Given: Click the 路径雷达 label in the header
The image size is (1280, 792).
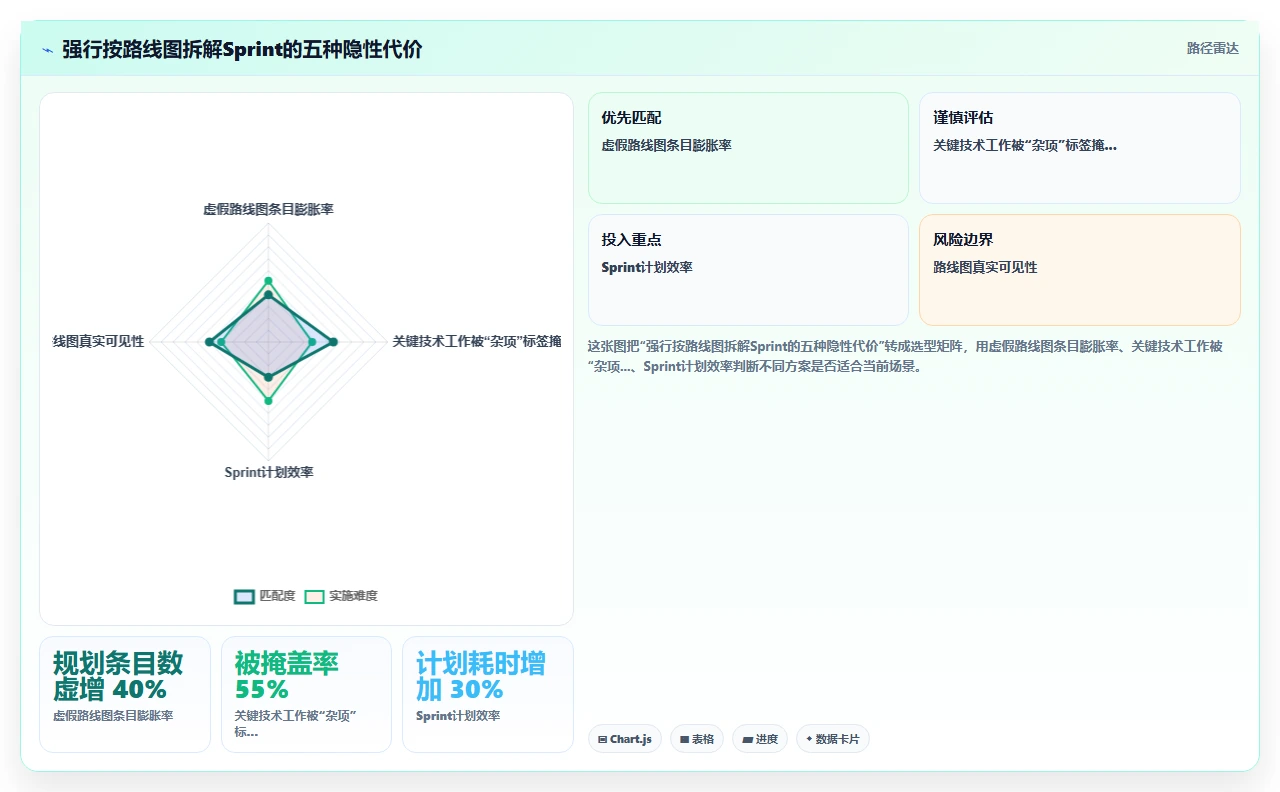Looking at the screenshot, I should point(1212,48).
